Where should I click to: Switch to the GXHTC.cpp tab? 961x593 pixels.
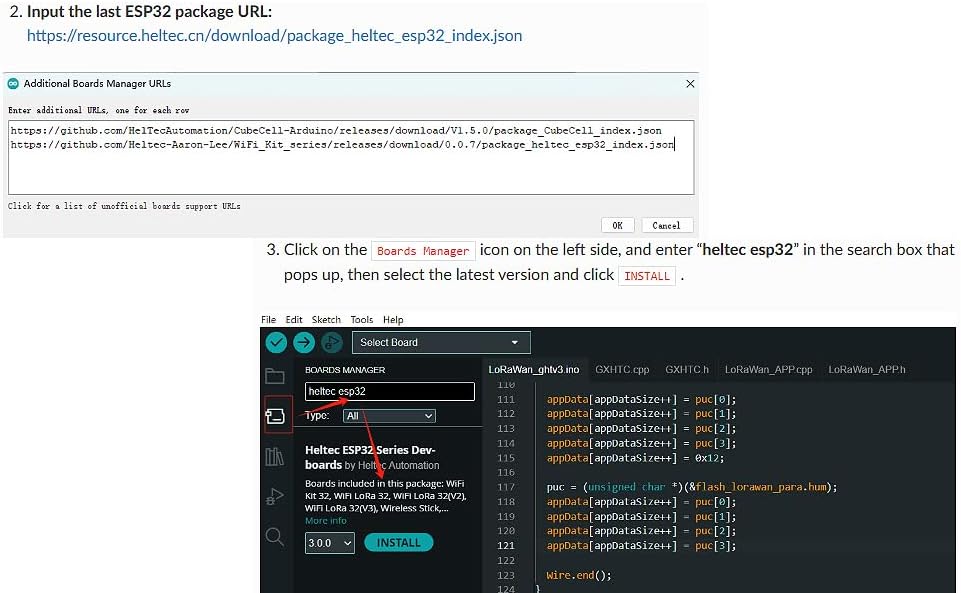click(x=622, y=368)
